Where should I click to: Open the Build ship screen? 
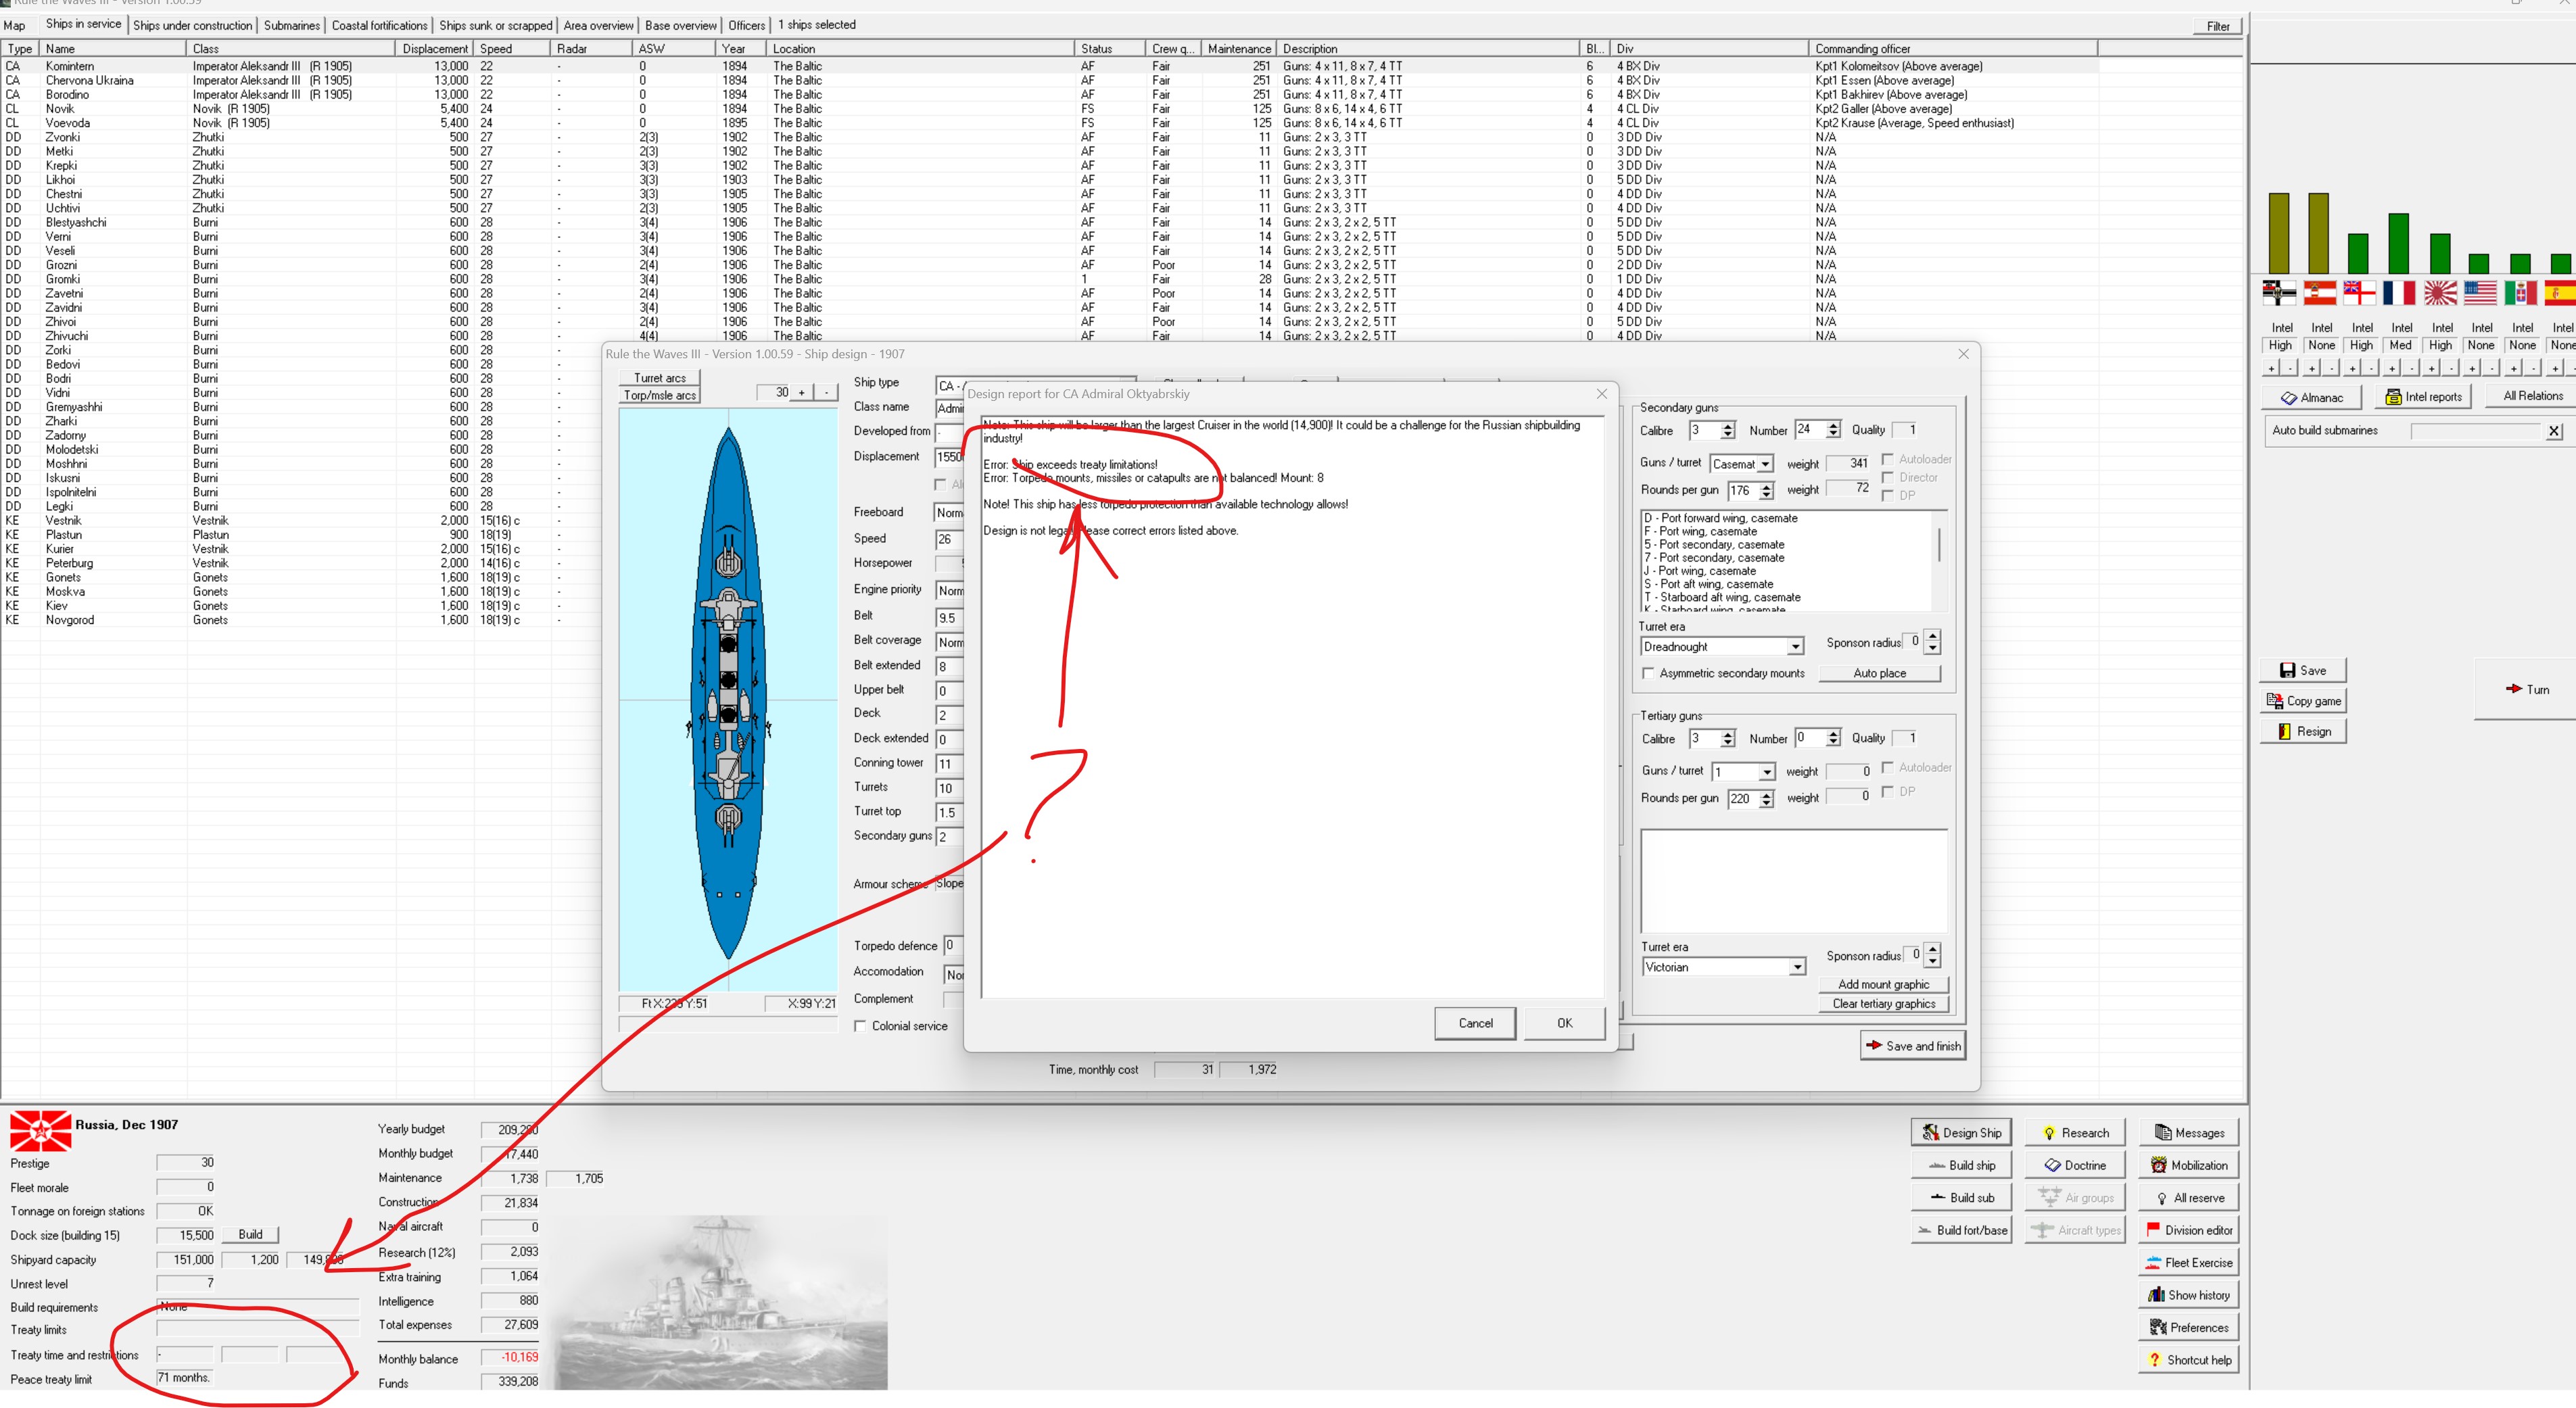(x=1961, y=1165)
